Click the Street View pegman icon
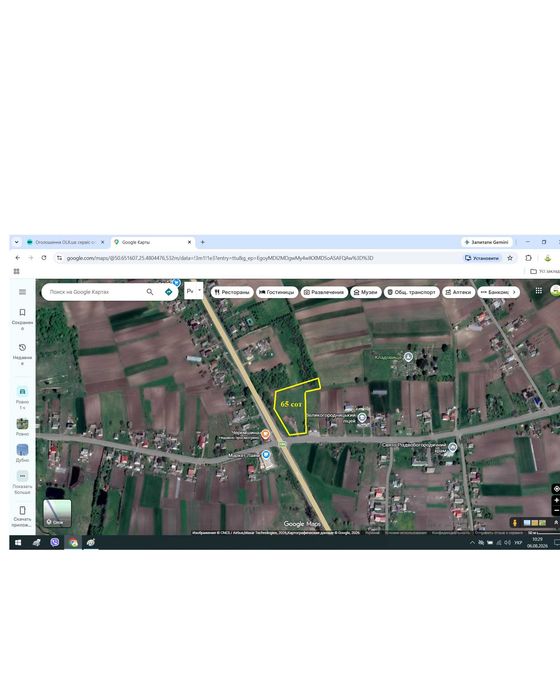The image size is (560, 700). point(515,523)
